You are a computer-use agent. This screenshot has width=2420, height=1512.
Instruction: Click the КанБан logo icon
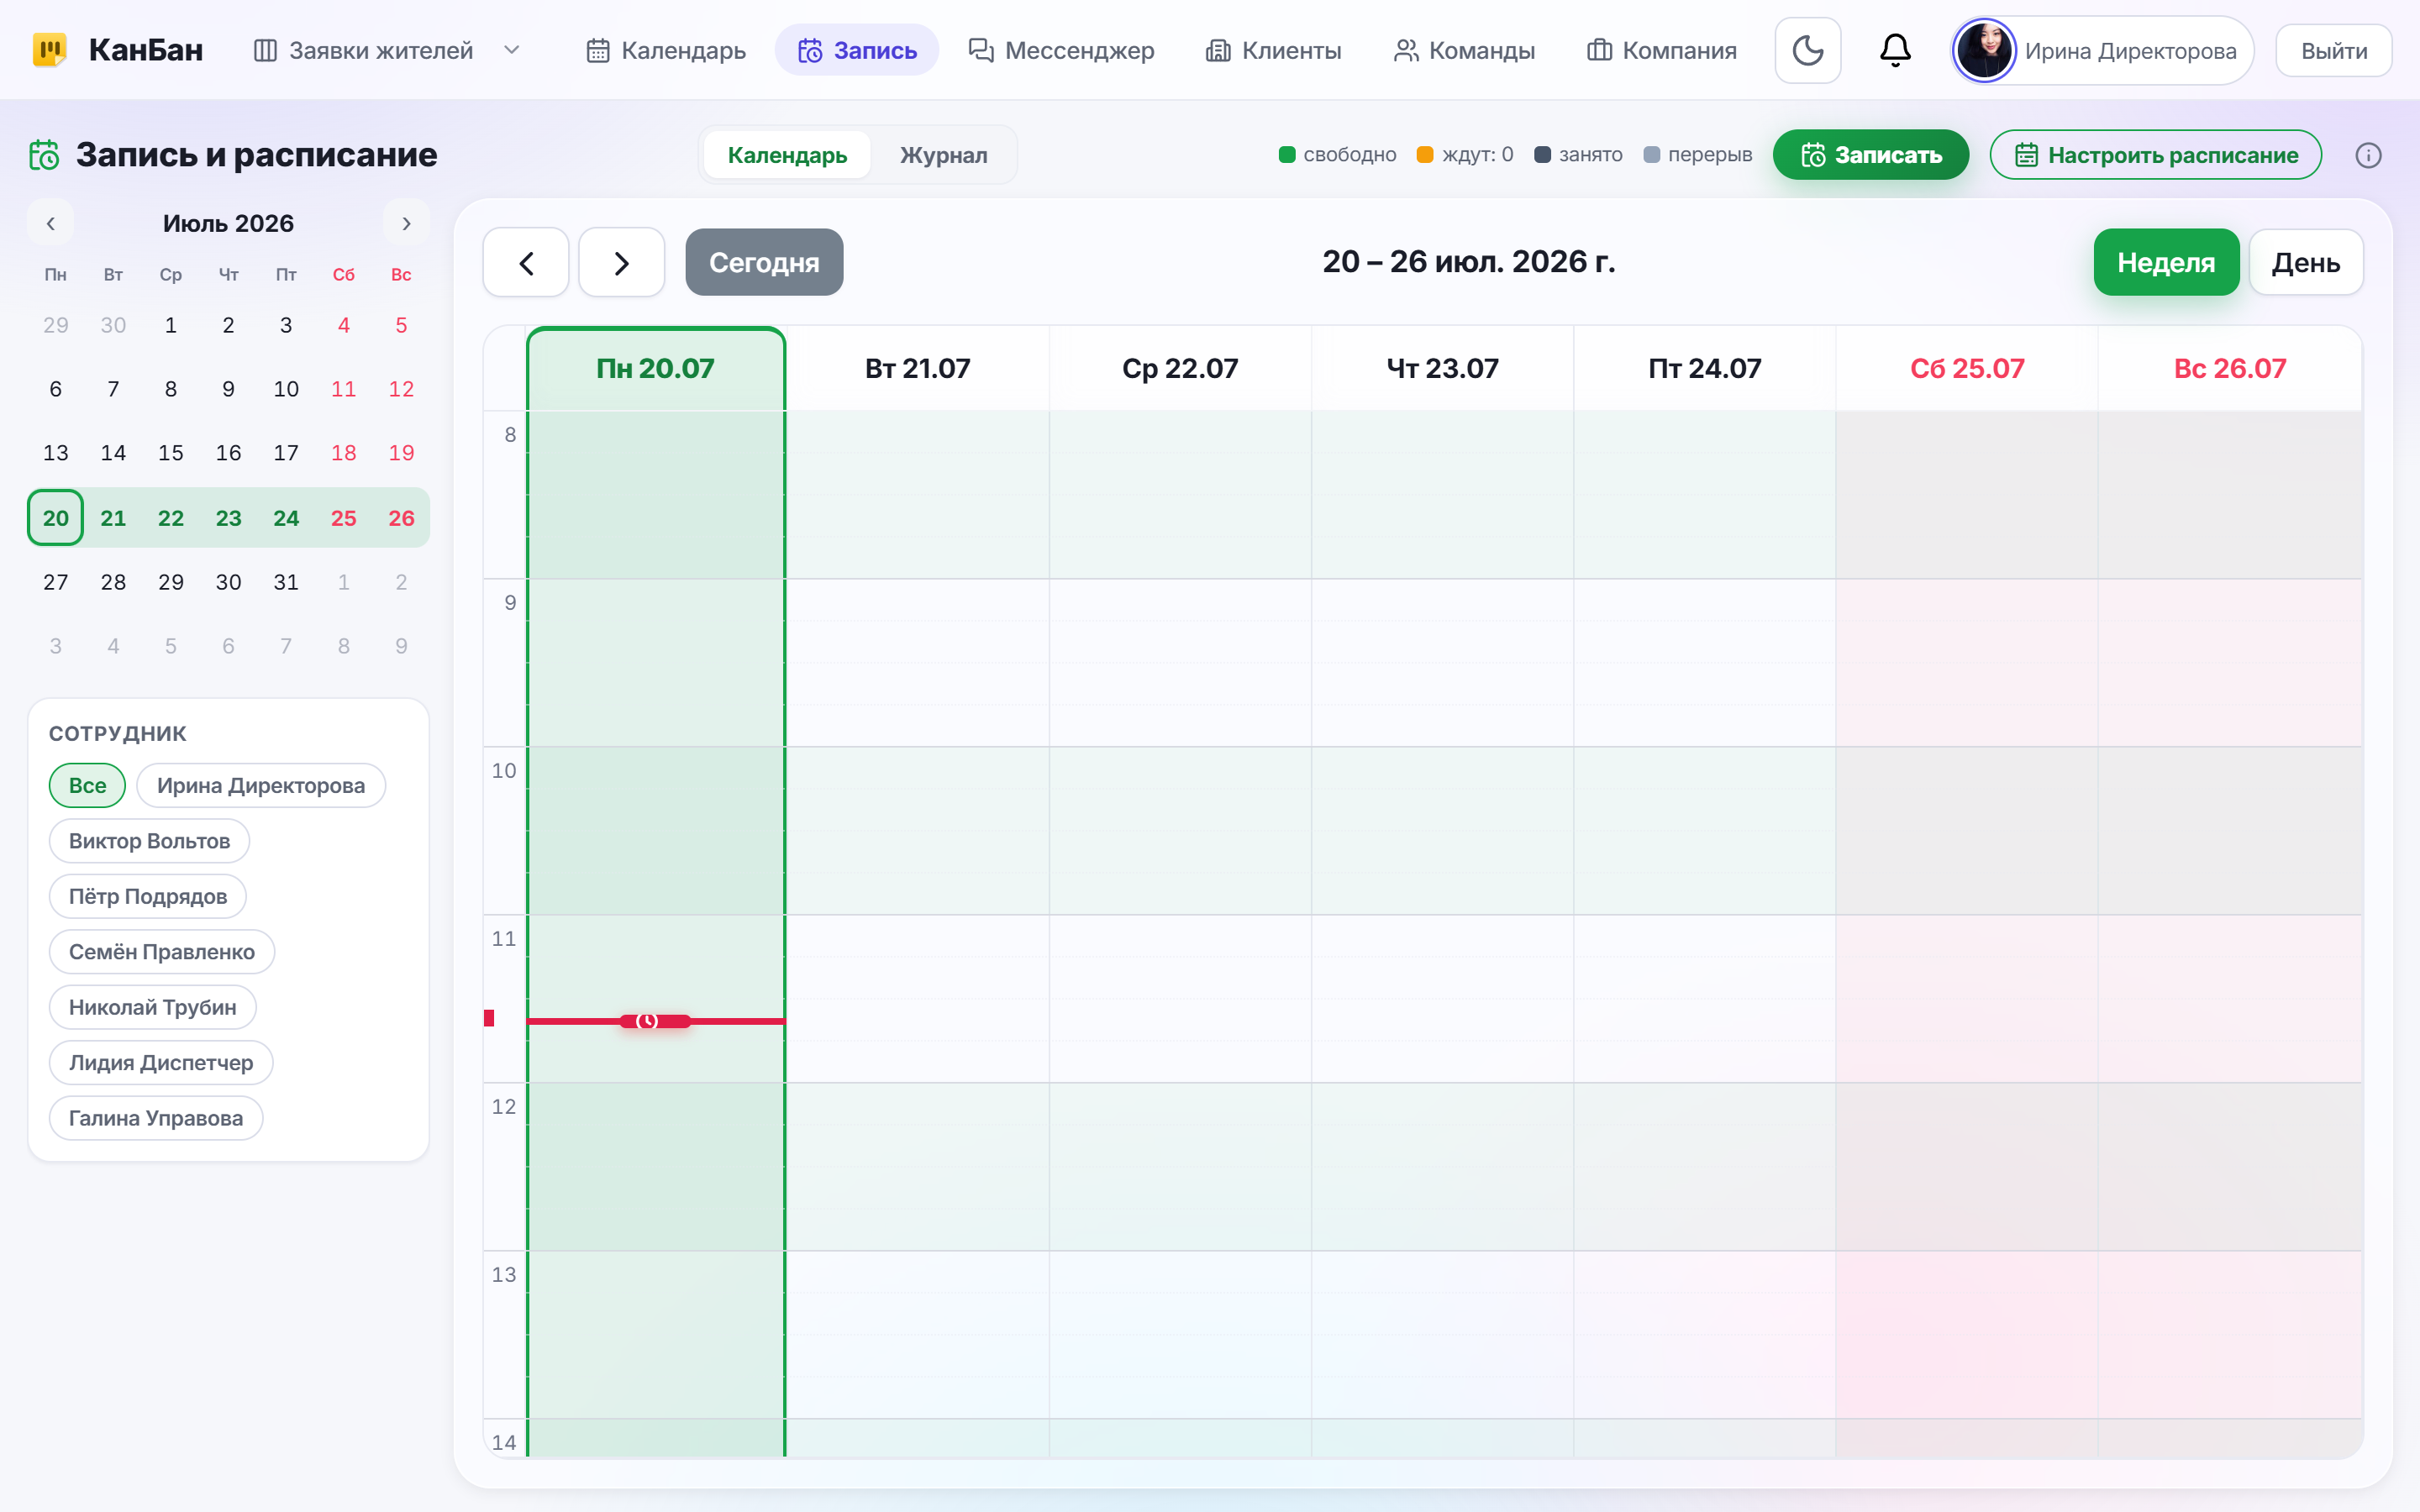point(49,50)
